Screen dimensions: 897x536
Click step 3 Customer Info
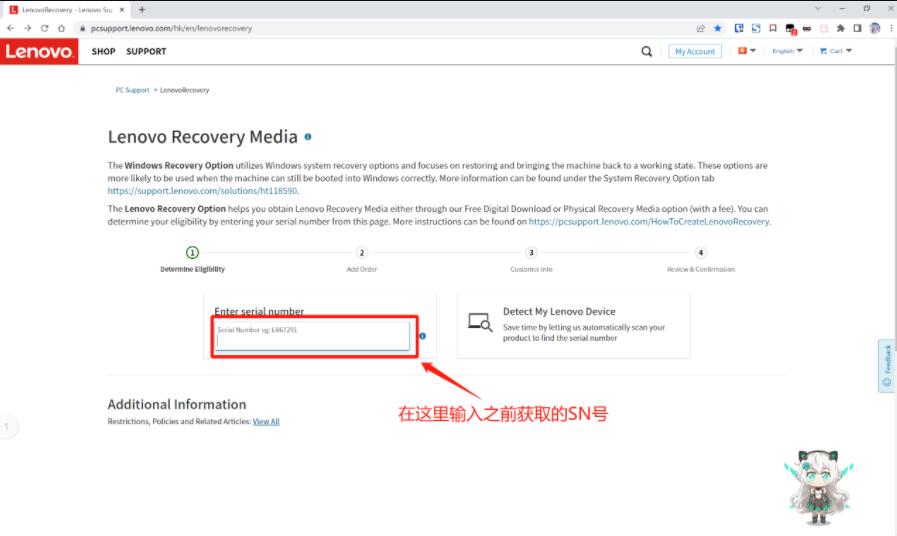pos(531,259)
